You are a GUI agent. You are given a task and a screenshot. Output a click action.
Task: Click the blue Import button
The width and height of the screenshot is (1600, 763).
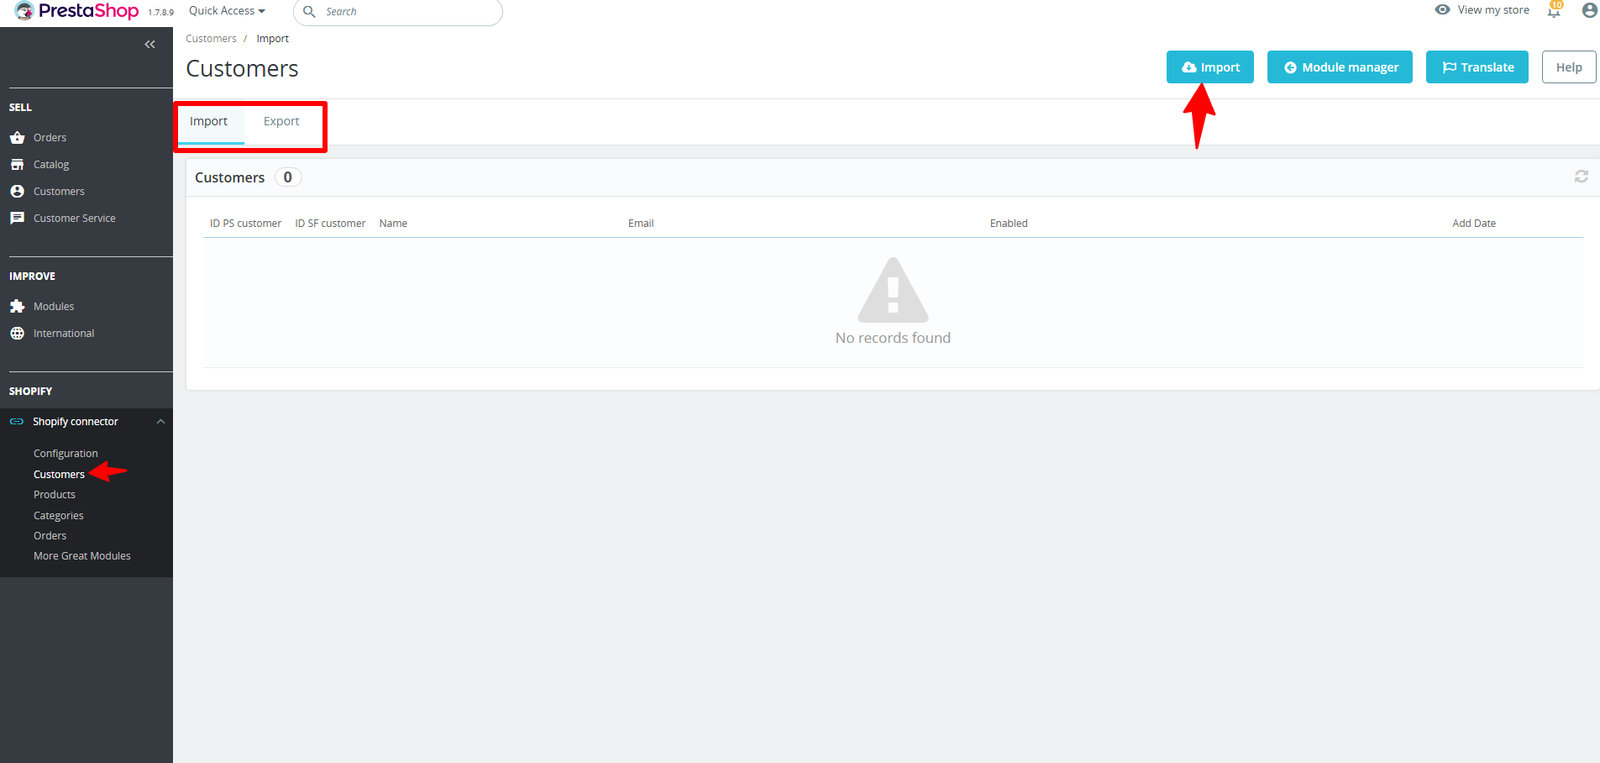1210,67
